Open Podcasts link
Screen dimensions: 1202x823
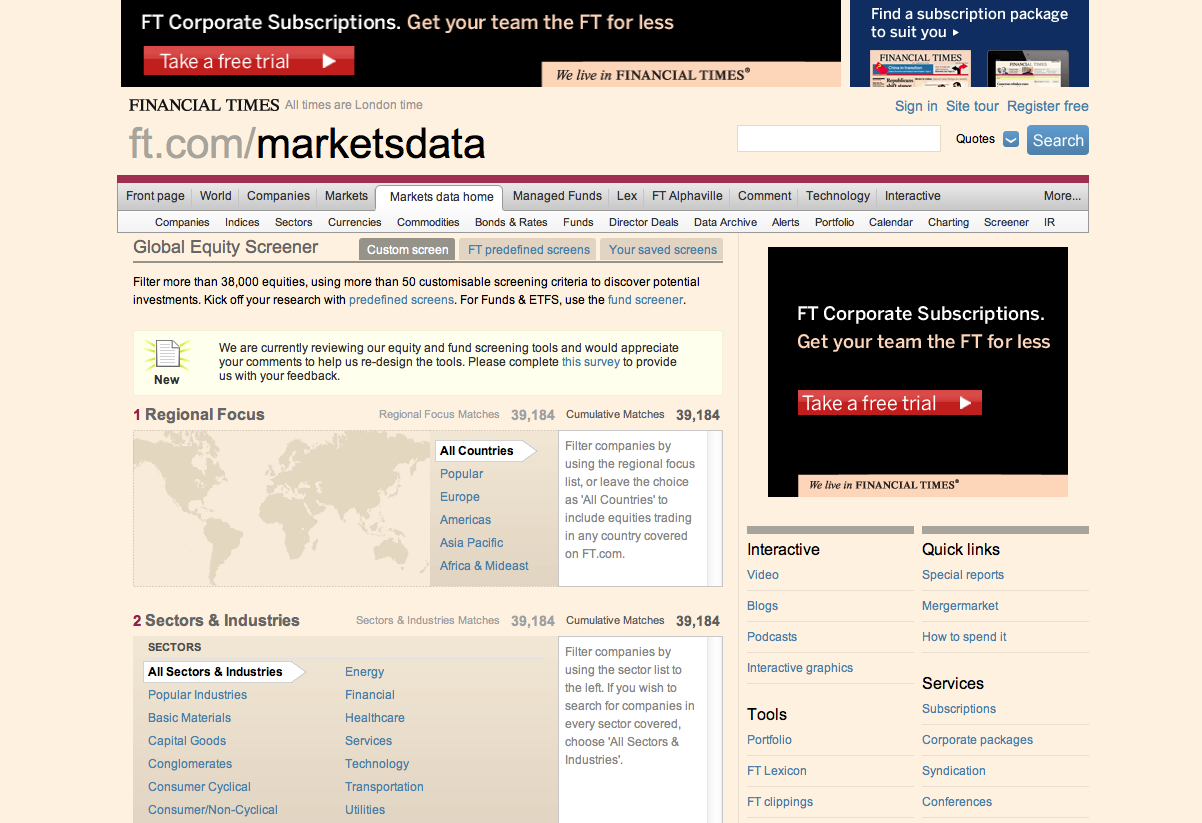(772, 637)
